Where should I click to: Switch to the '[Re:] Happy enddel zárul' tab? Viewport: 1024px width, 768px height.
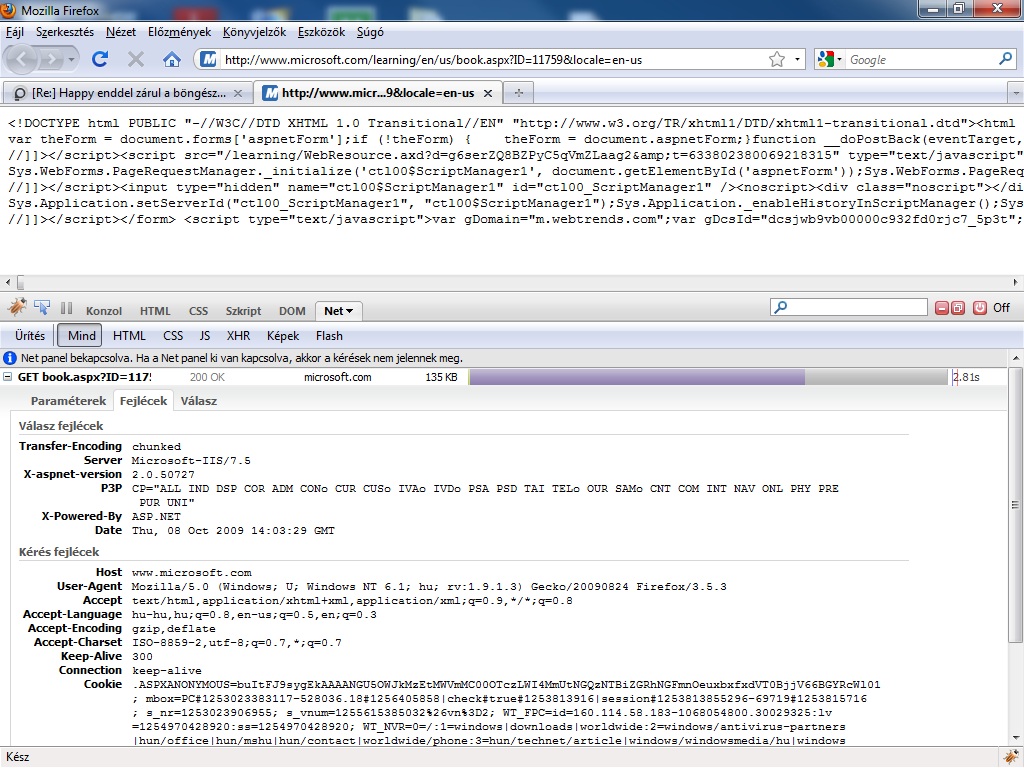tap(128, 93)
